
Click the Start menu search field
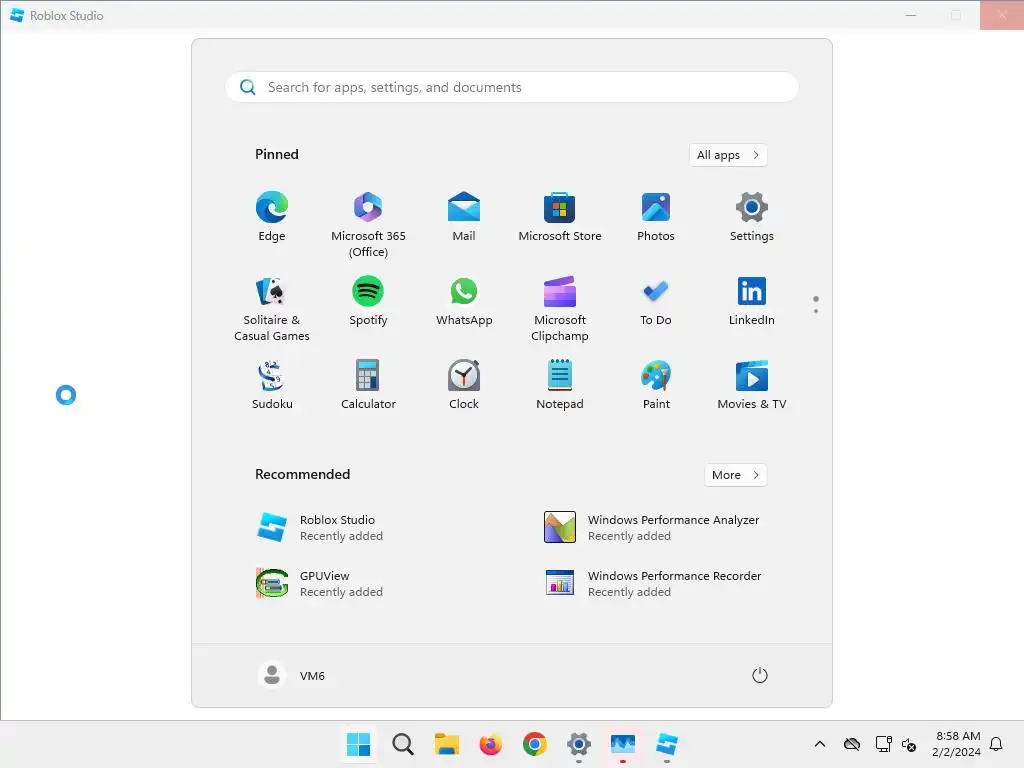click(x=512, y=87)
